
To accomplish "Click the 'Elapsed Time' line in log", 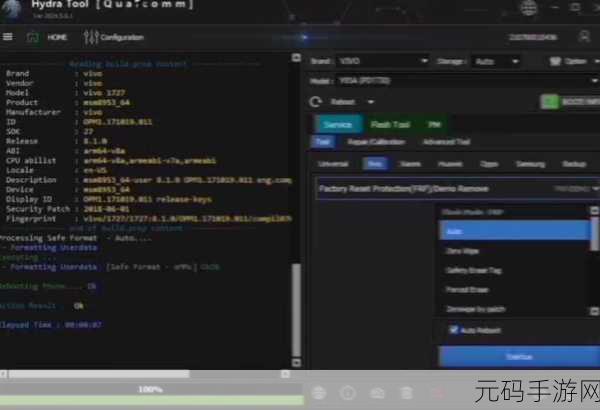I will [x=51, y=325].
